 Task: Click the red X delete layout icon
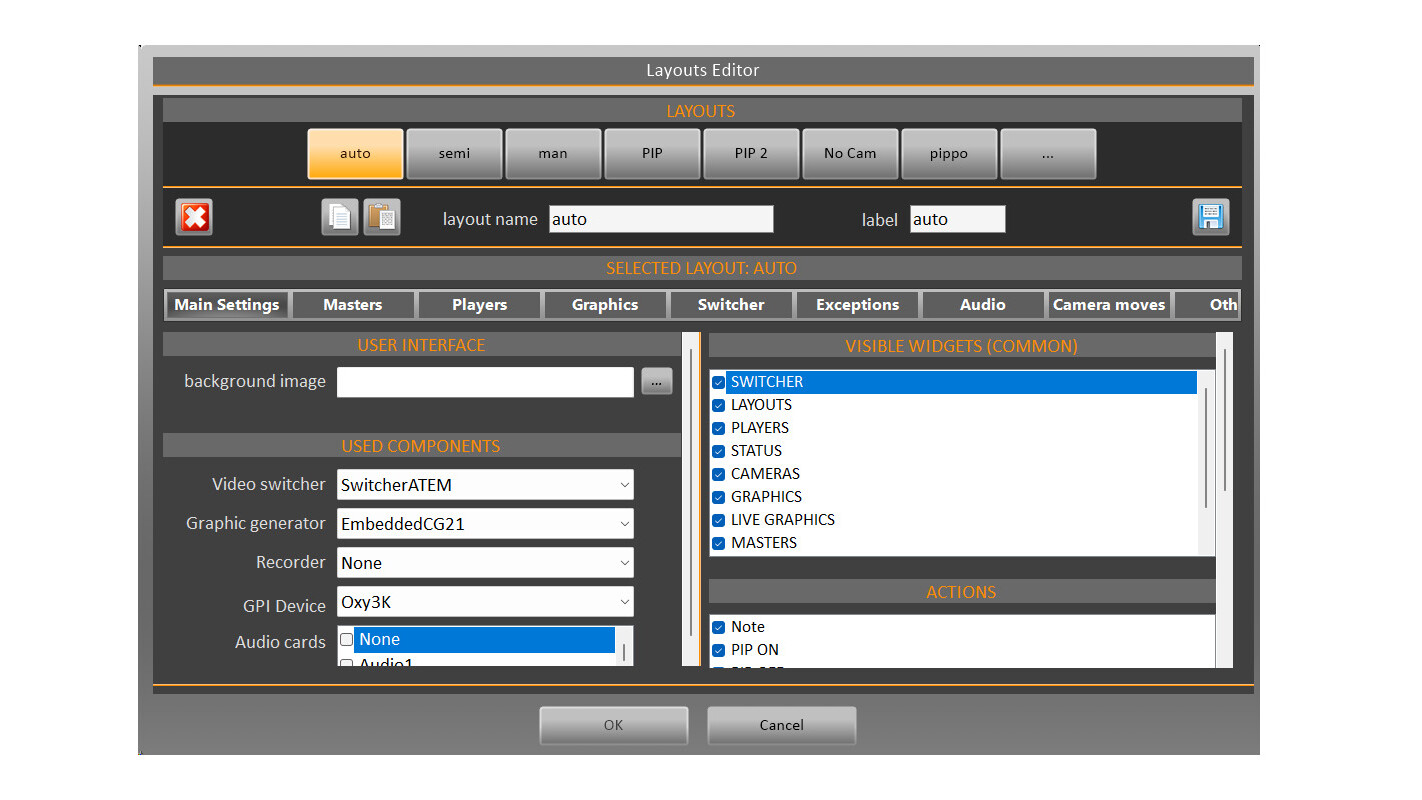(x=194, y=217)
